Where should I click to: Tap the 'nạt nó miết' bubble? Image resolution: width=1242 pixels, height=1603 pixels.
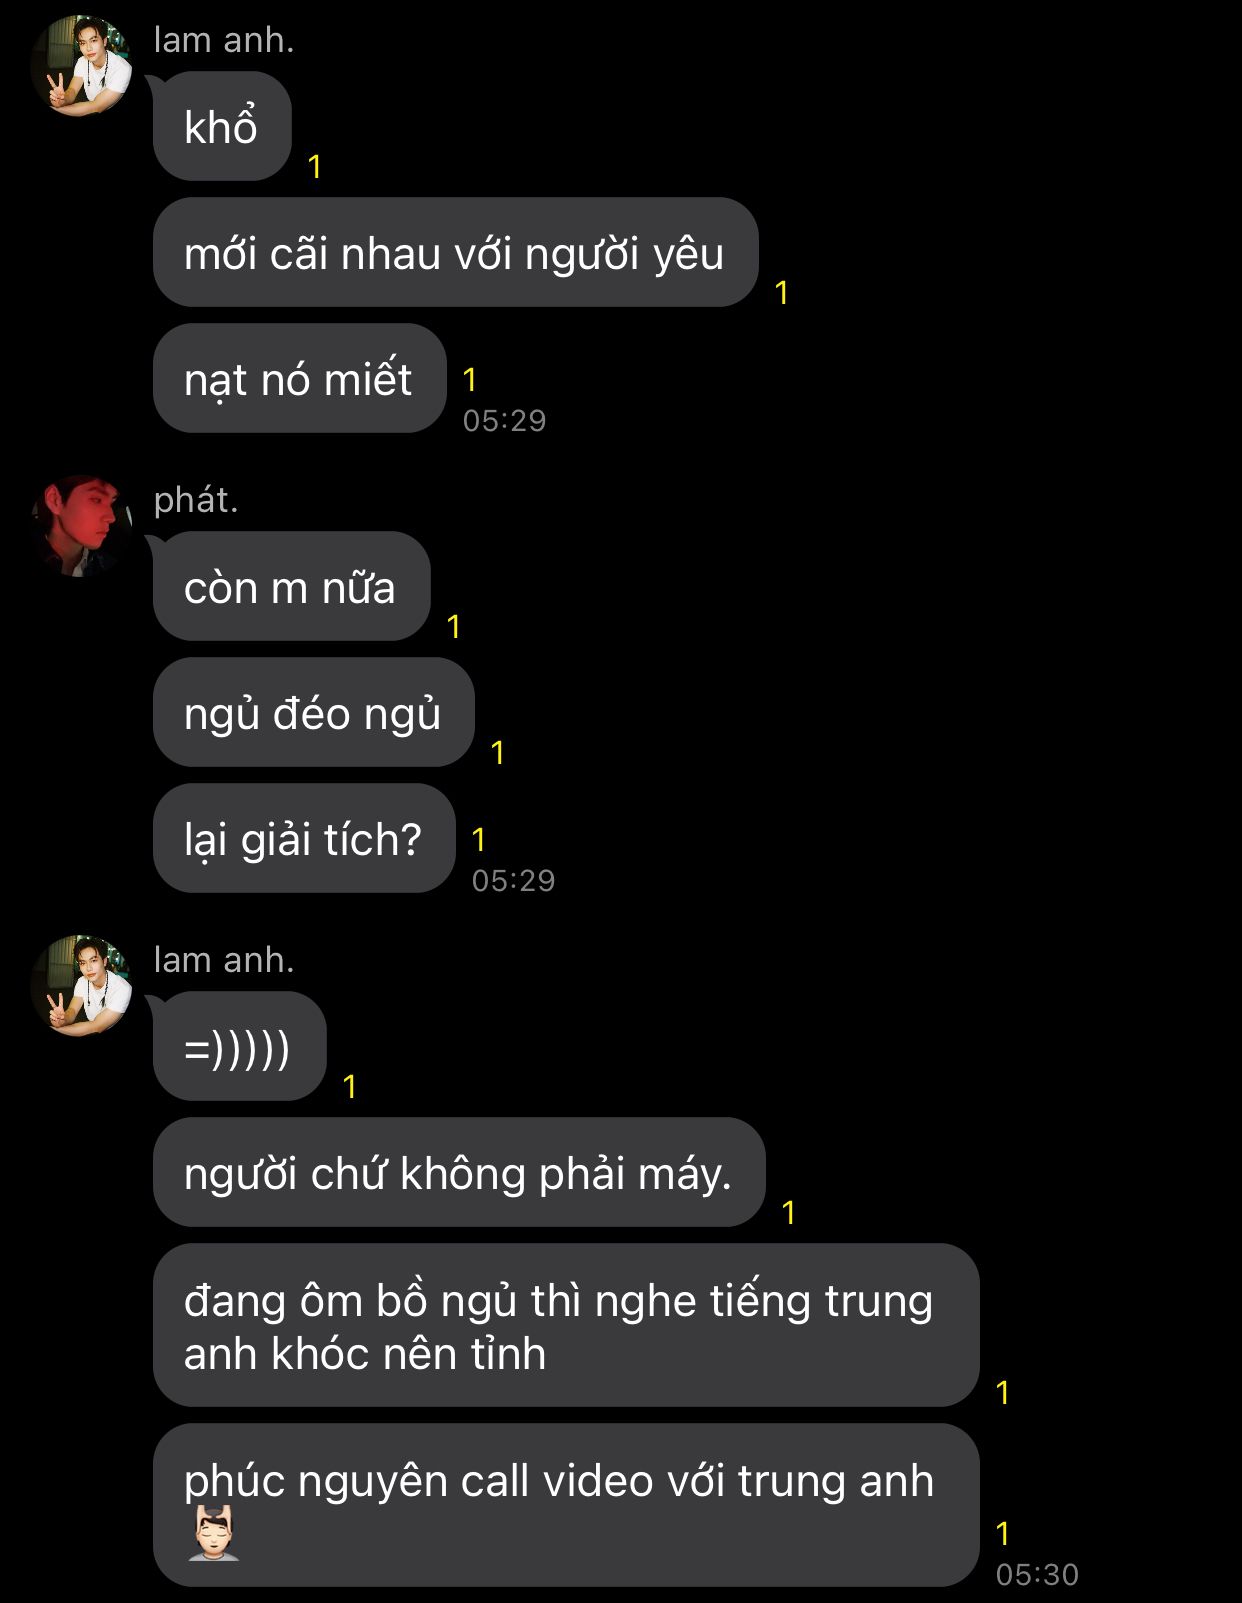coord(299,379)
